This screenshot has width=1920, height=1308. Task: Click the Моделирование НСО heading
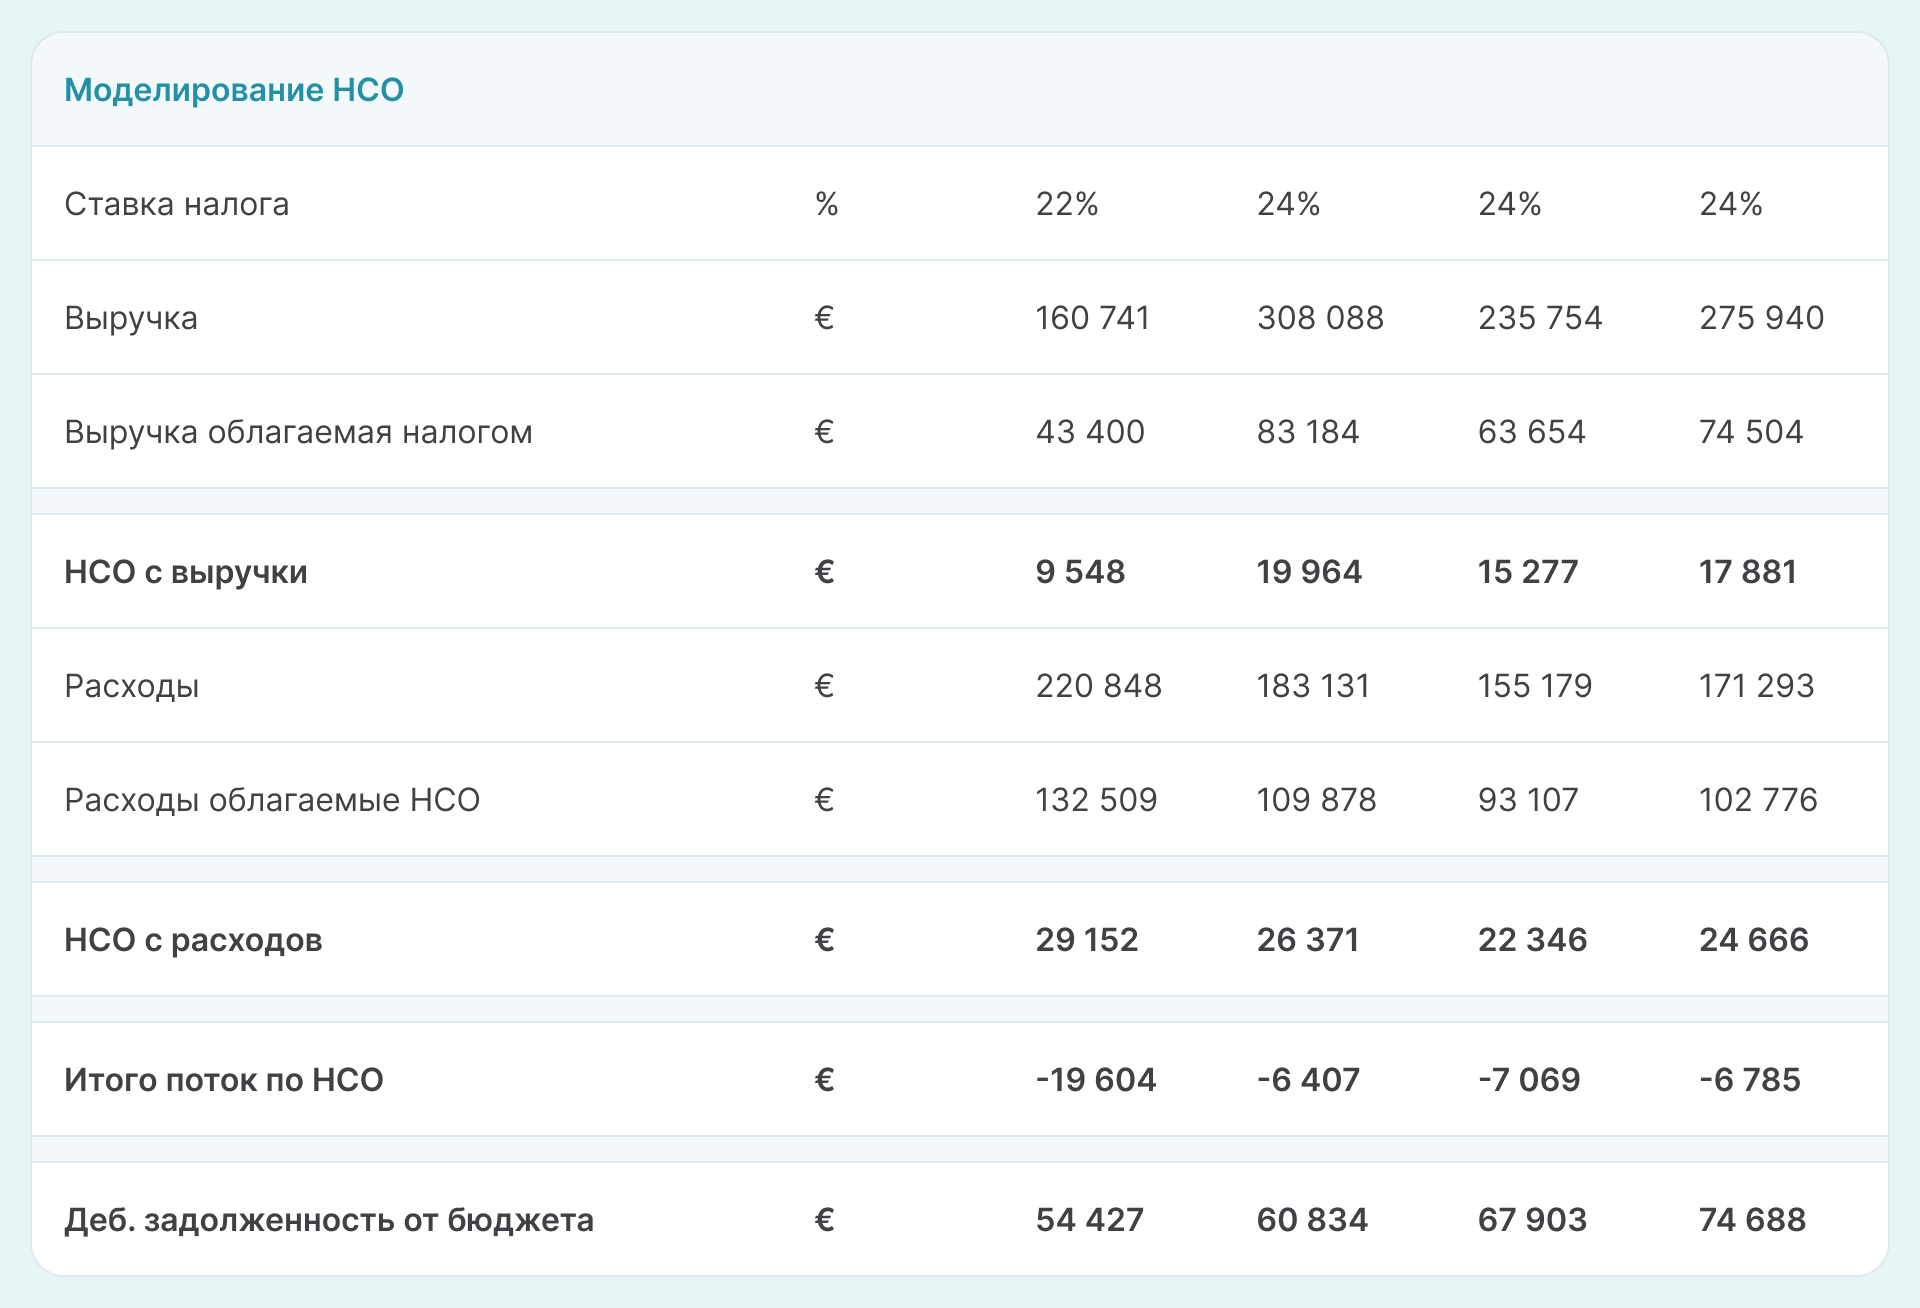[x=234, y=90]
